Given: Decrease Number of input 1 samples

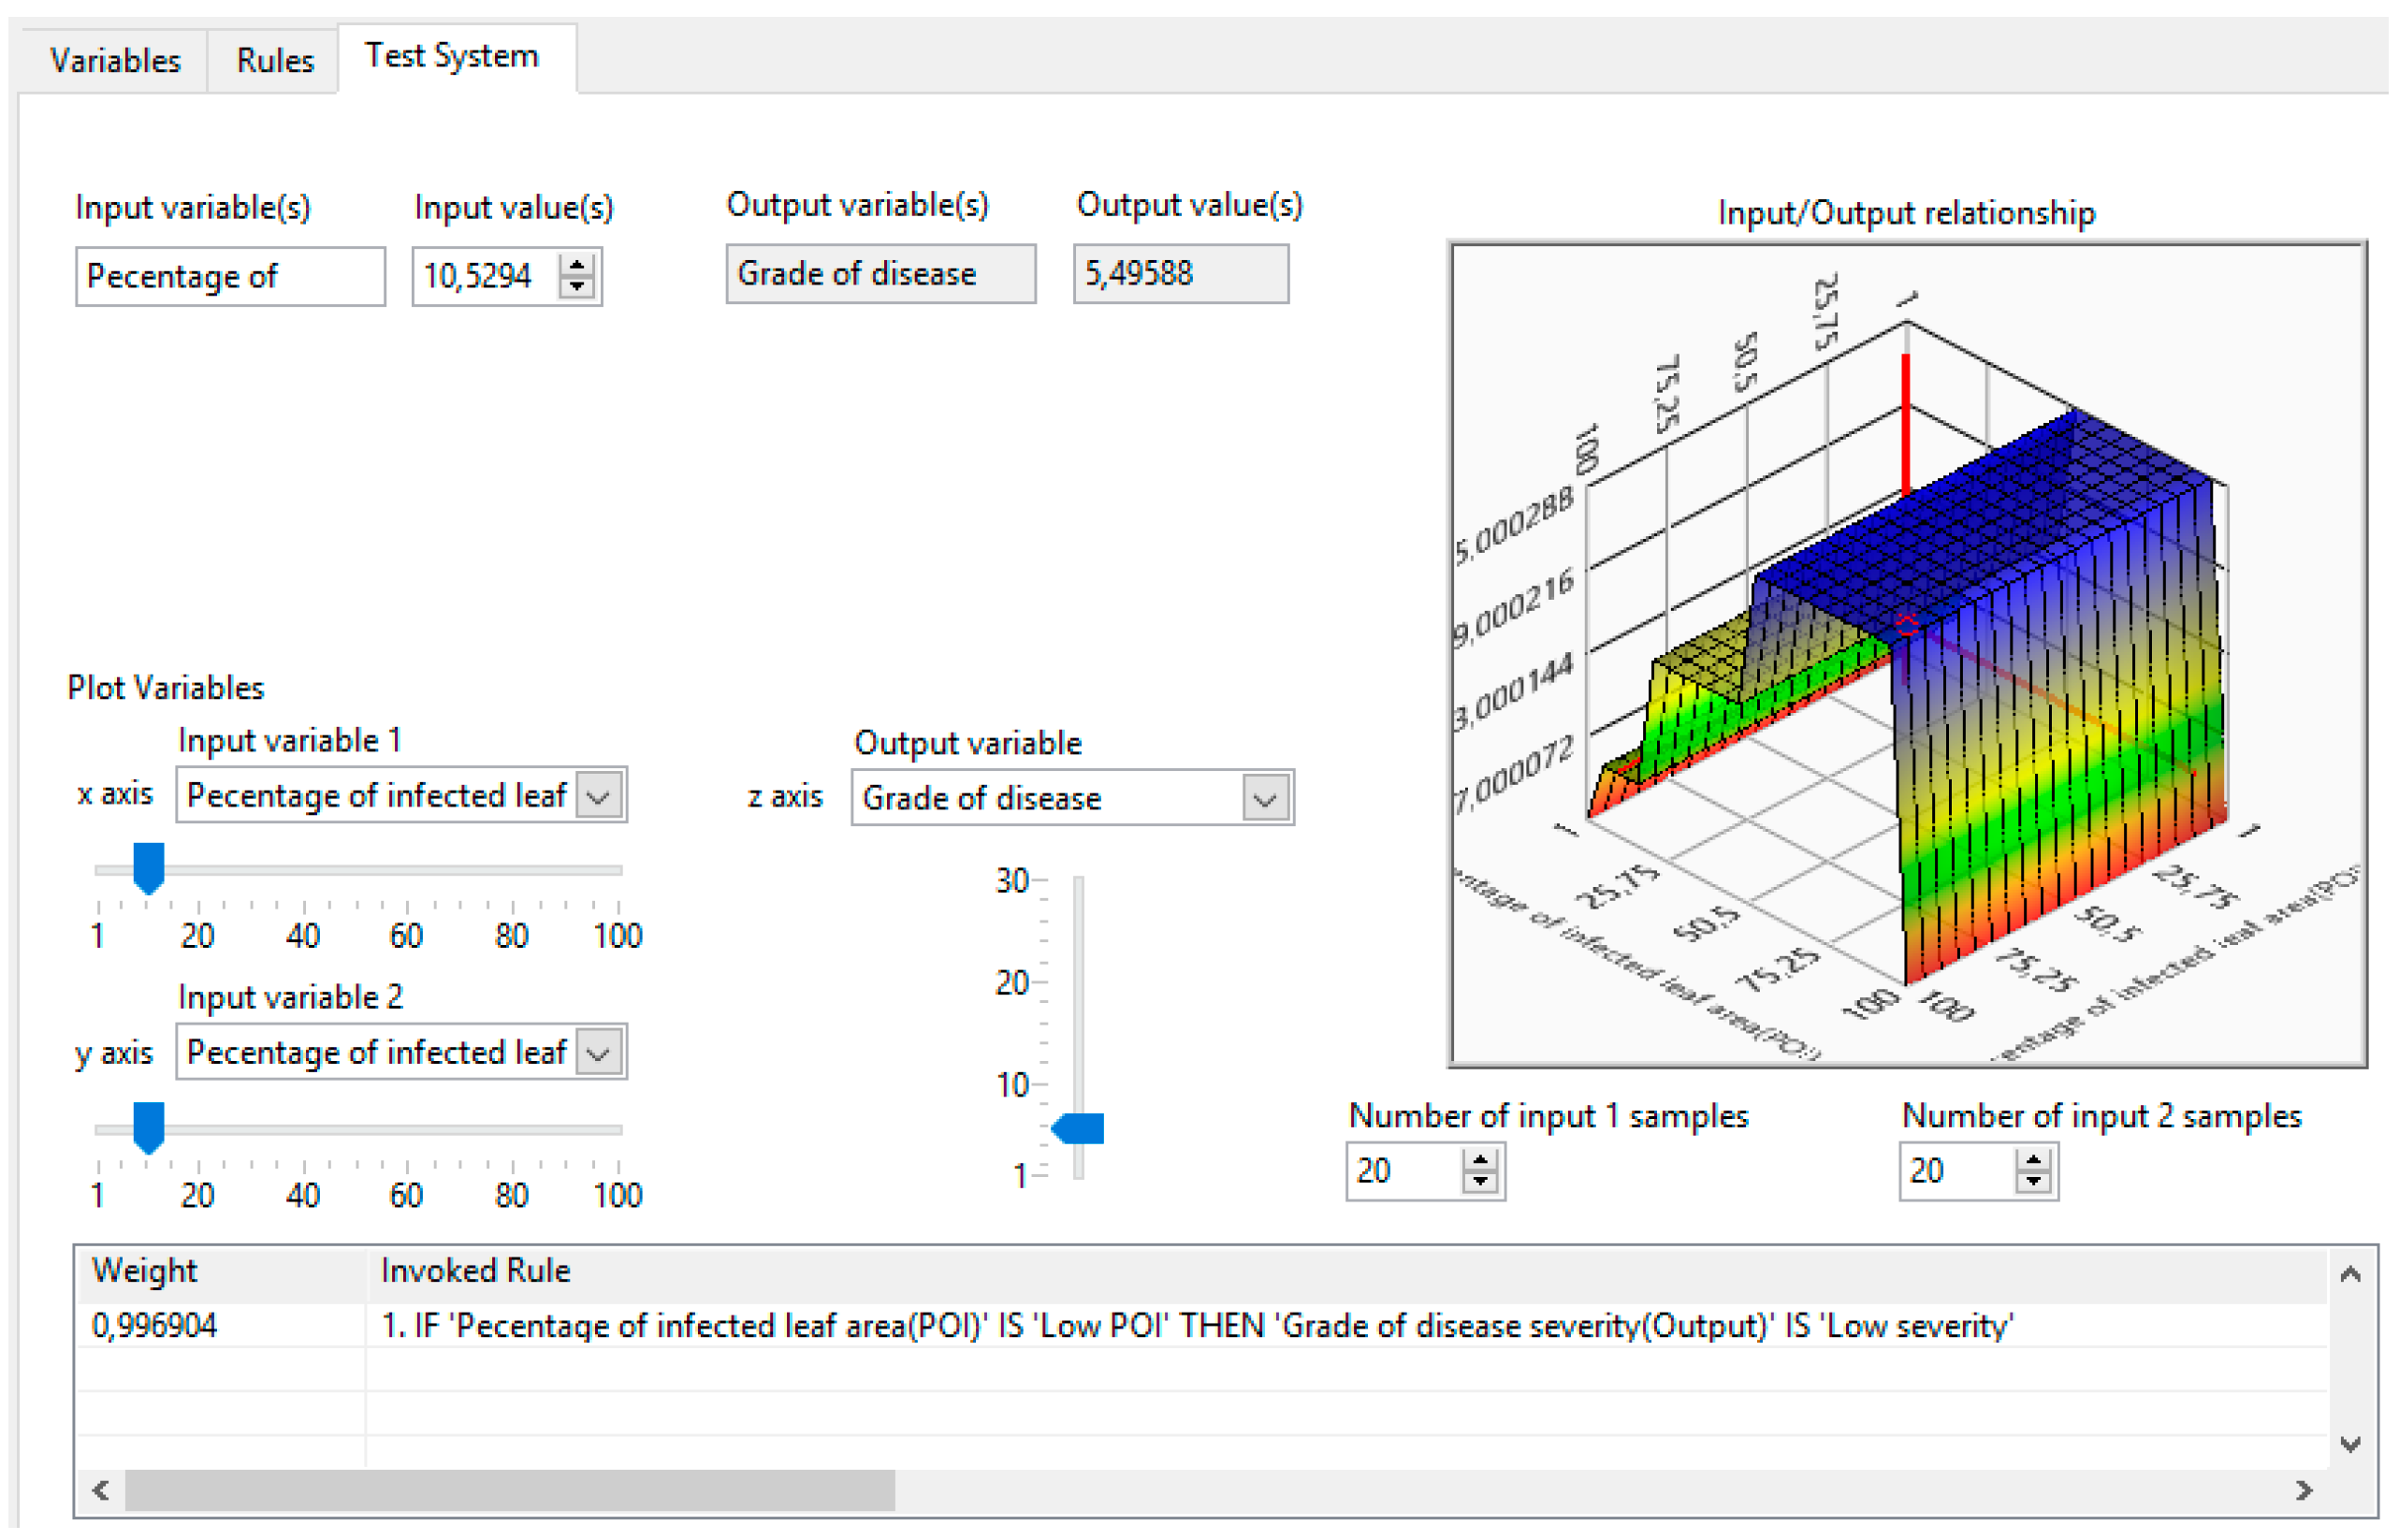Looking at the screenshot, I should (1480, 1181).
